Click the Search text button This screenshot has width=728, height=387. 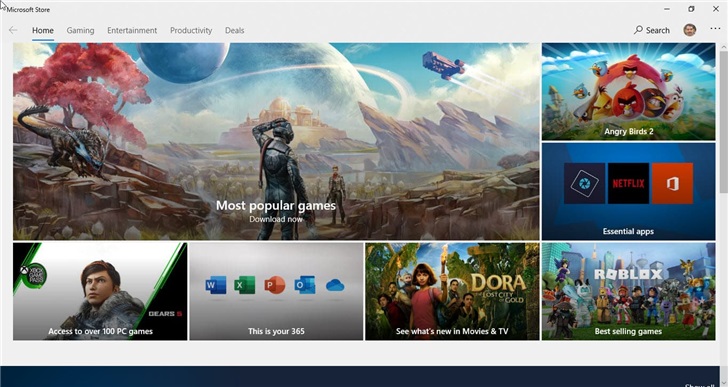(657, 30)
